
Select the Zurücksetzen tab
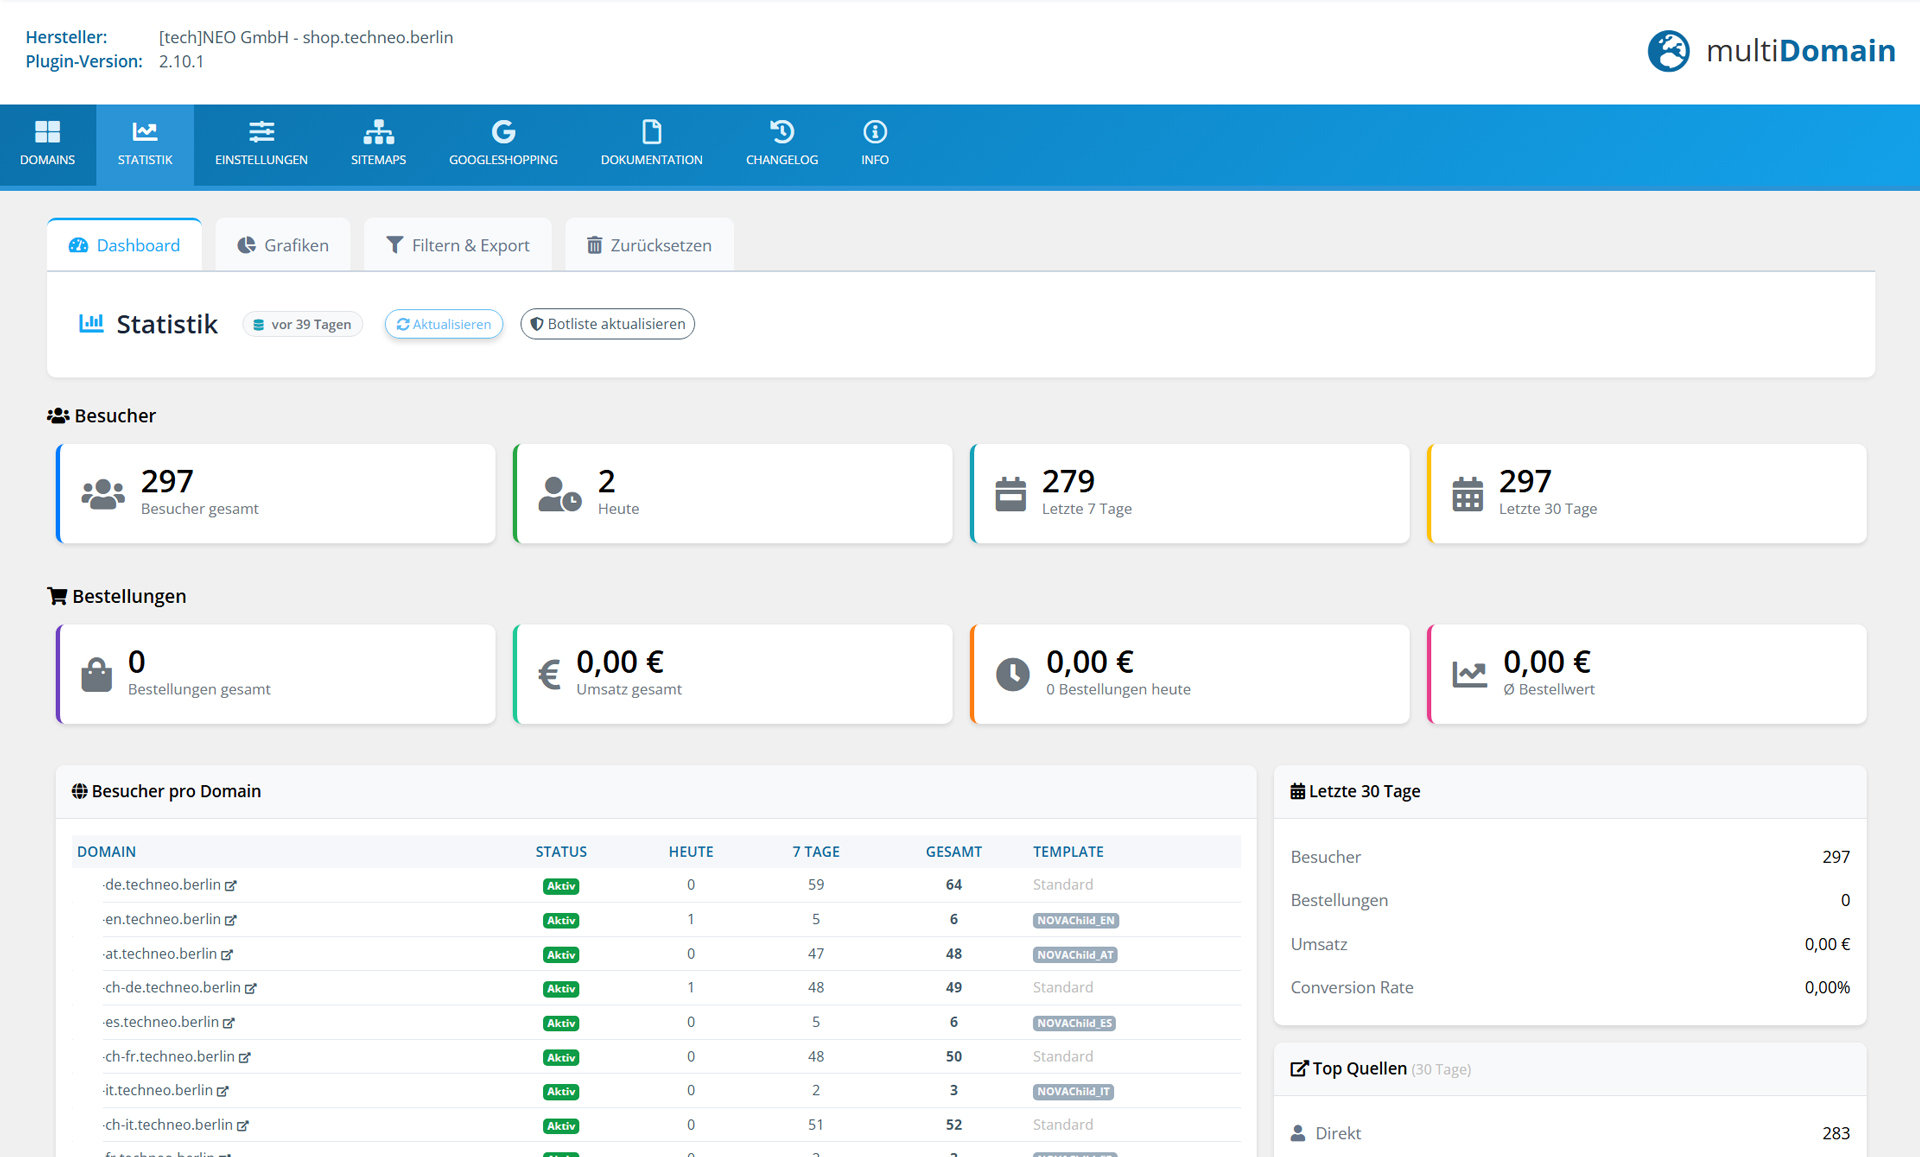(648, 244)
